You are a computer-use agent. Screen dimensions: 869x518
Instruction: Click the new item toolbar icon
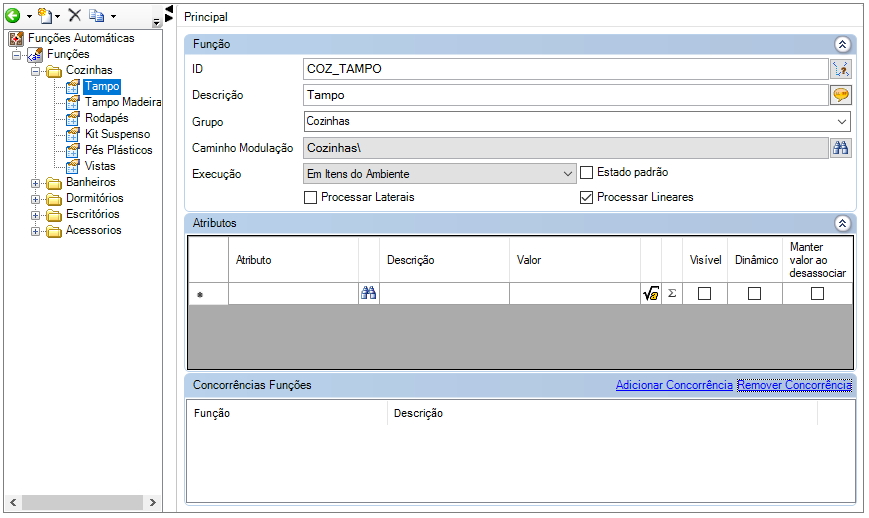[x=45, y=16]
